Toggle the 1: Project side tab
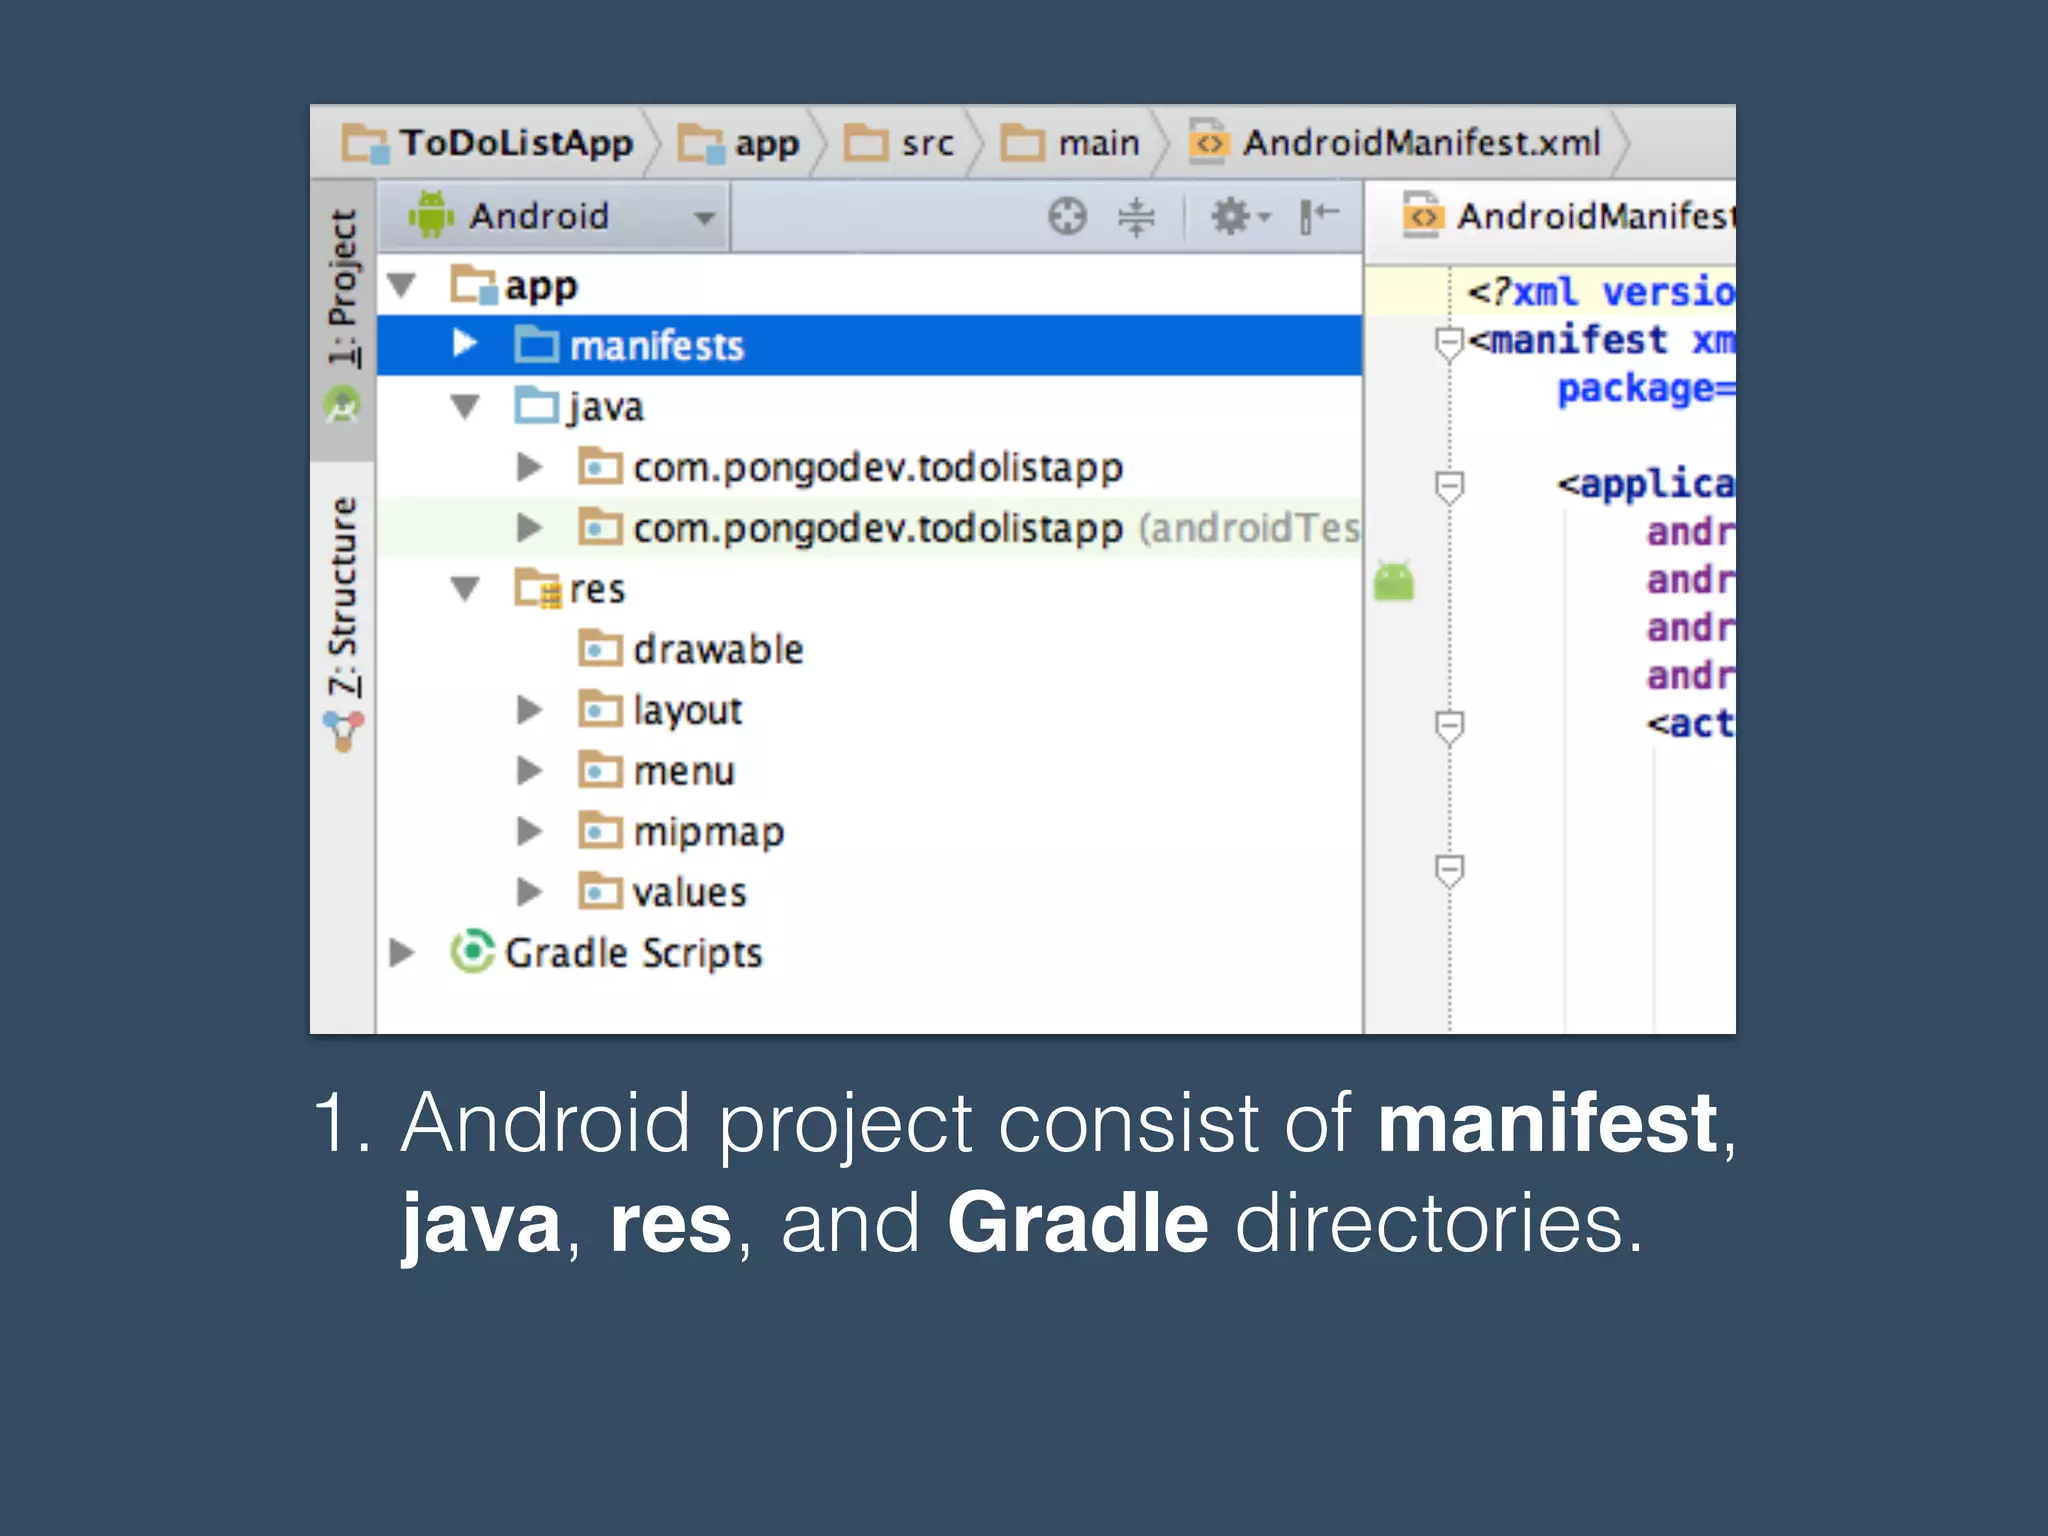Viewport: 2048px width, 1536px height. tap(343, 320)
